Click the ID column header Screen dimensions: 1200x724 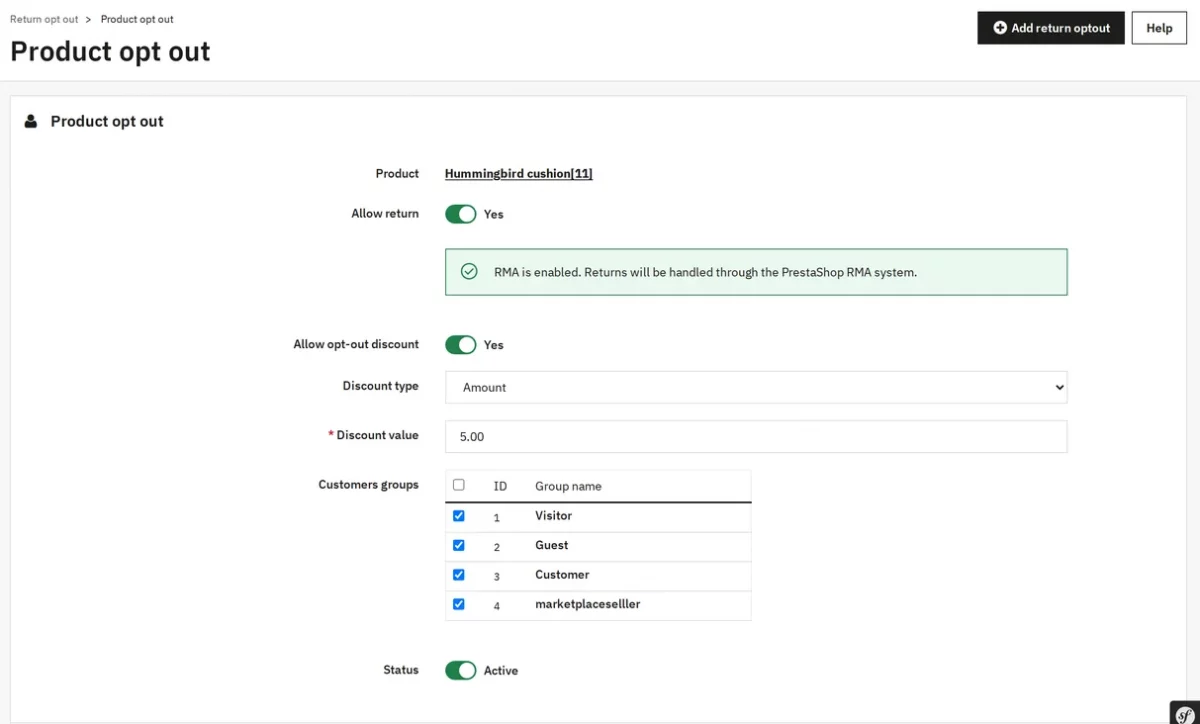(500, 486)
